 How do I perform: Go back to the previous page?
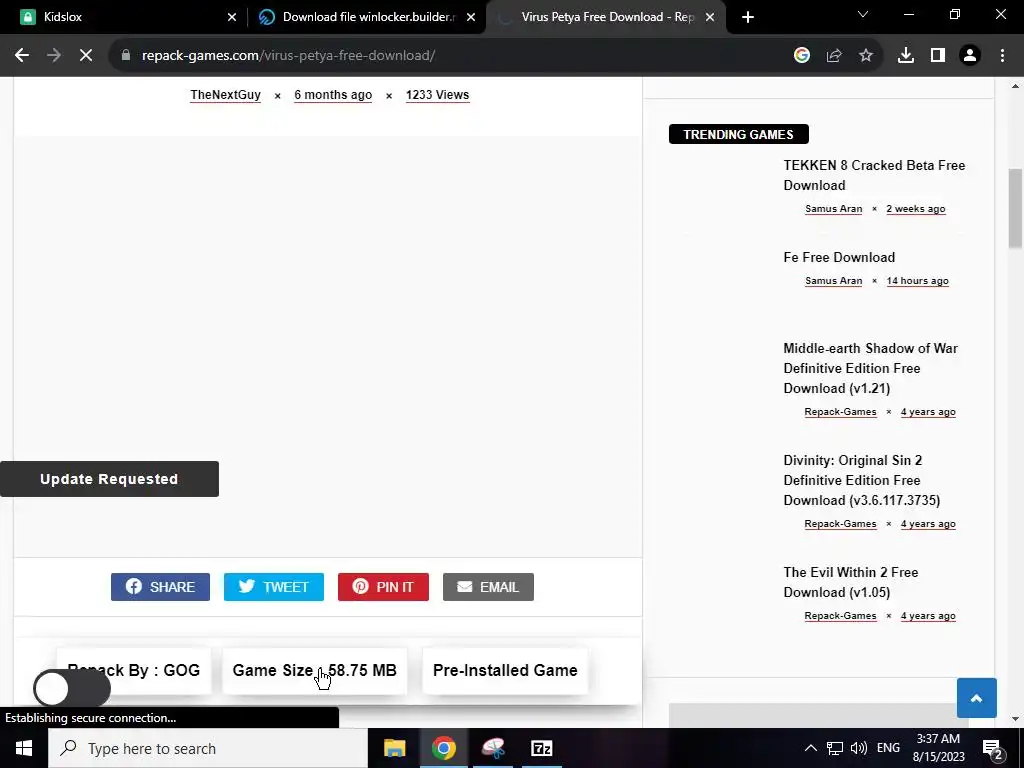click(x=22, y=56)
